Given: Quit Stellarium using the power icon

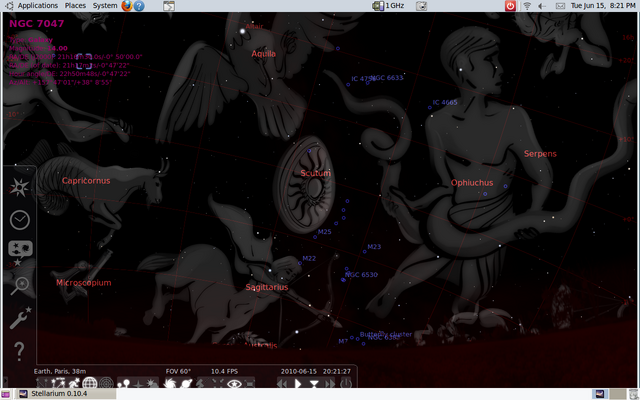Looking at the screenshot, I should click(x=346, y=383).
